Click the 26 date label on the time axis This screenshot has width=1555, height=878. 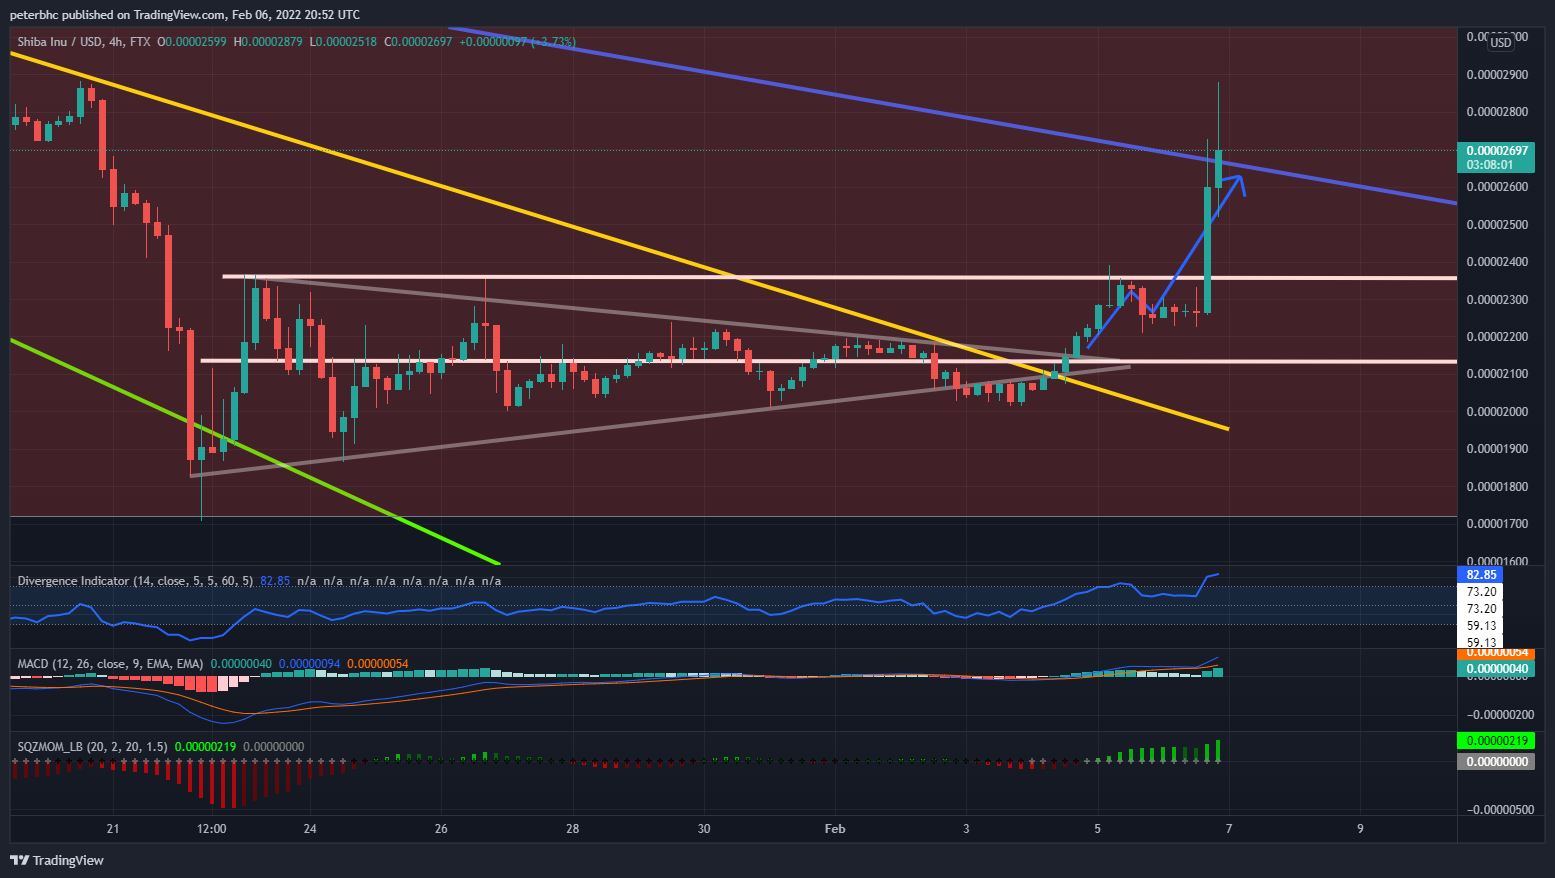click(441, 829)
